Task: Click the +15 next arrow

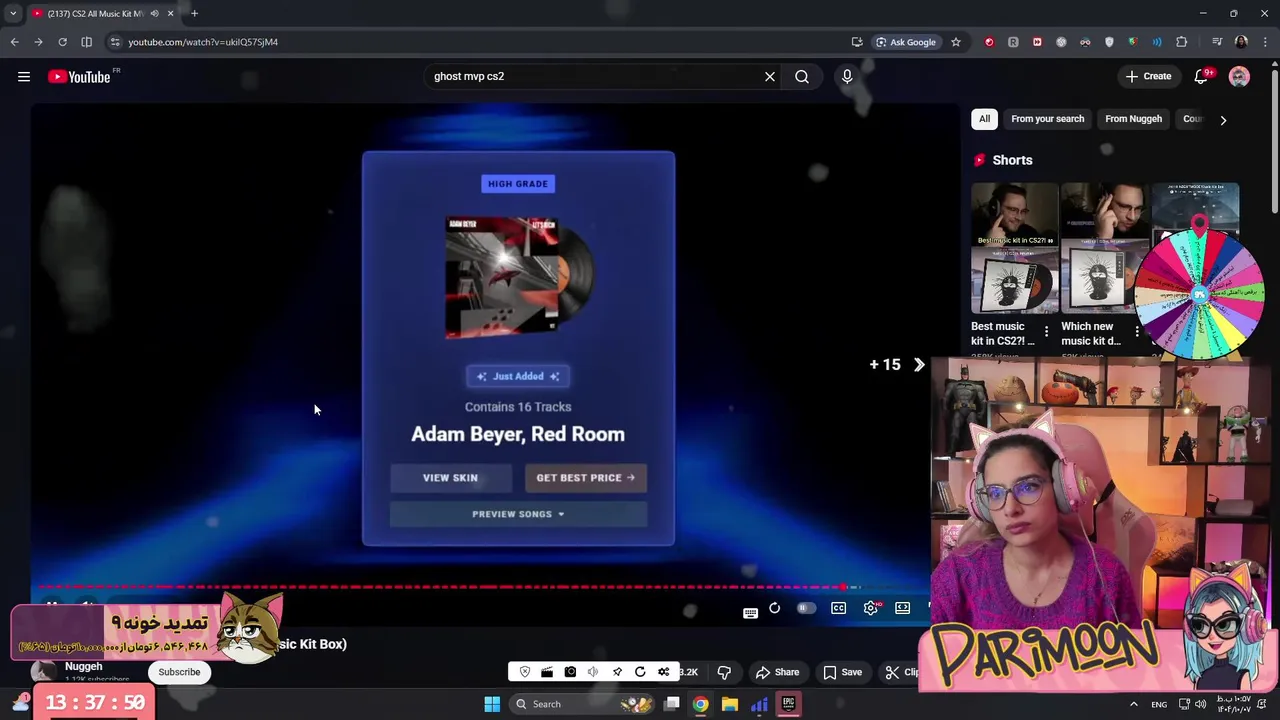Action: 919,365
